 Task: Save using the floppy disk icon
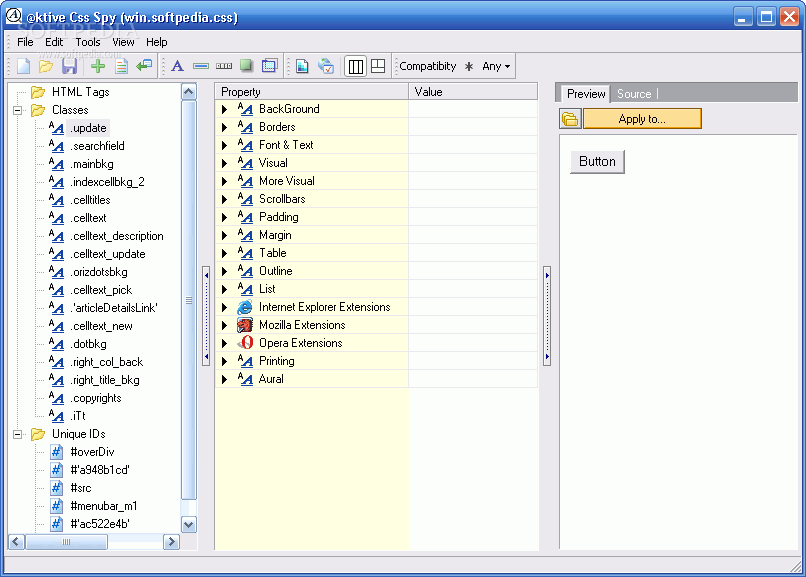coord(69,66)
